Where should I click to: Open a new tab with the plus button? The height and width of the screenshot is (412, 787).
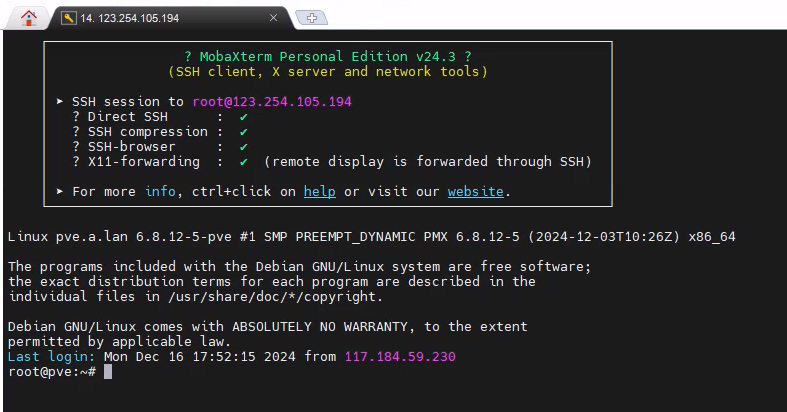312,18
